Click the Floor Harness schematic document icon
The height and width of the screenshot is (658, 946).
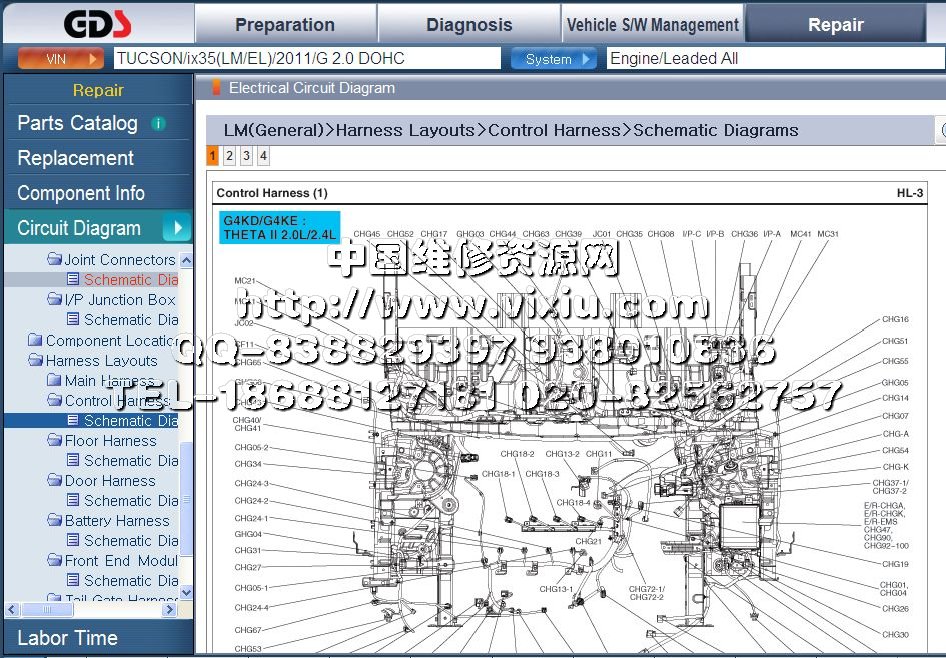click(73, 461)
